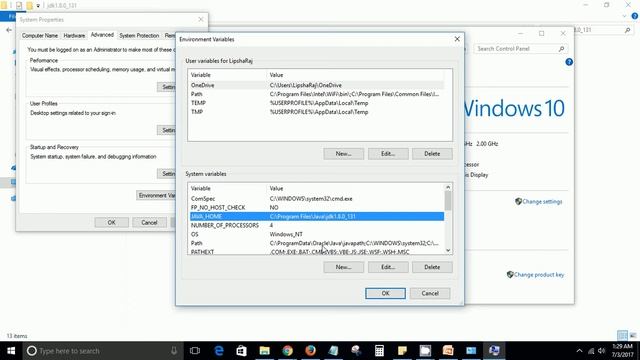
Task: Close the Environment Variables dialog with X
Action: tap(457, 39)
